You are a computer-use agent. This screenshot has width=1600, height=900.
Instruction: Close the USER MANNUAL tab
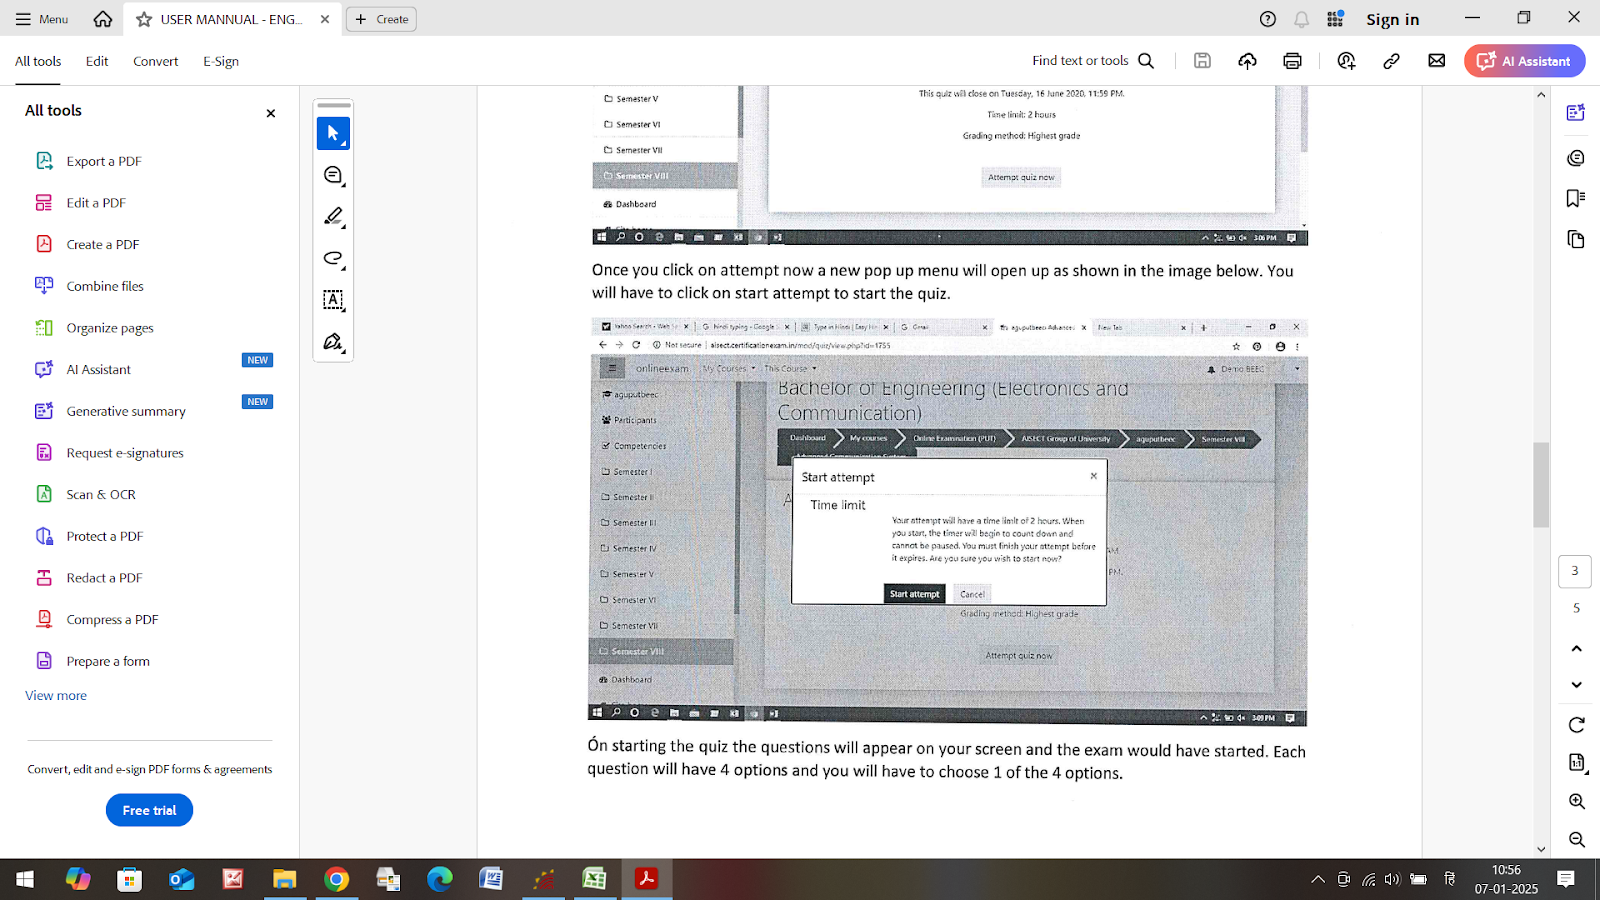[325, 19]
